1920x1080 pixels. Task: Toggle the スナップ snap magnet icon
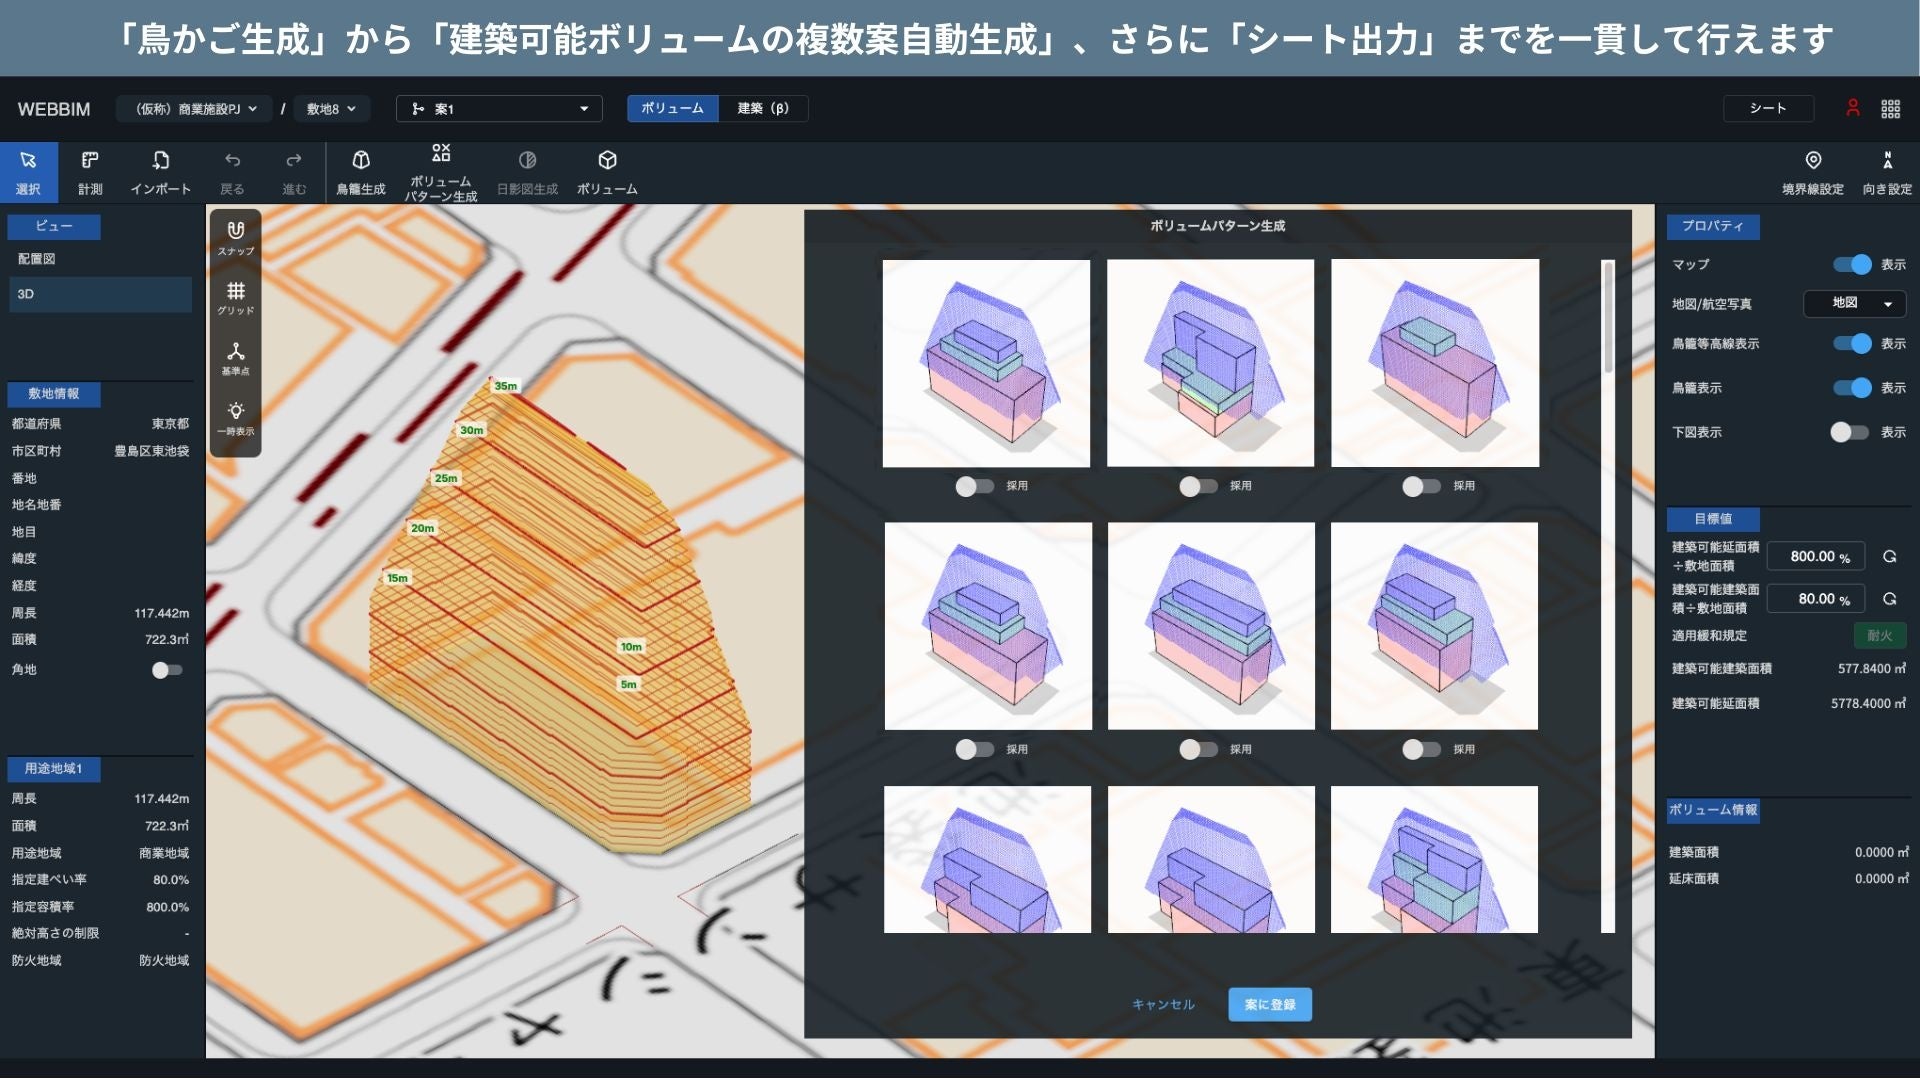point(236,231)
